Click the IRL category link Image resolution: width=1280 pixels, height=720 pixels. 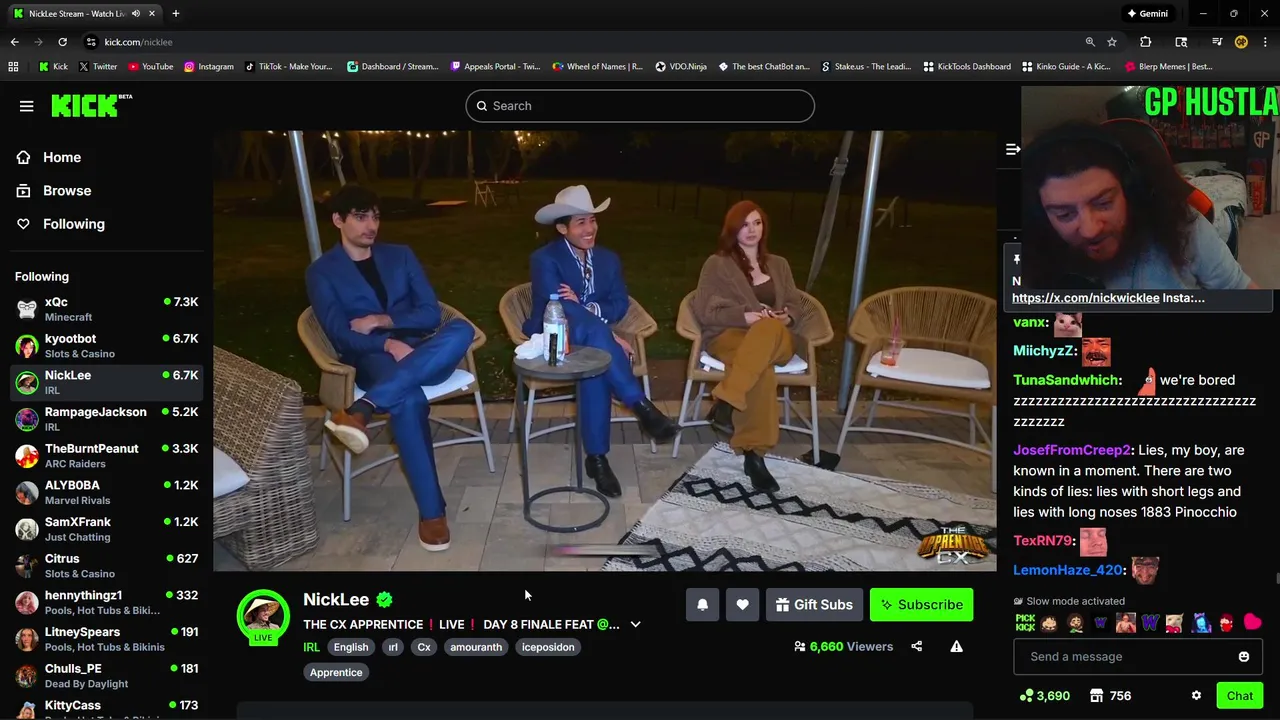[311, 647]
